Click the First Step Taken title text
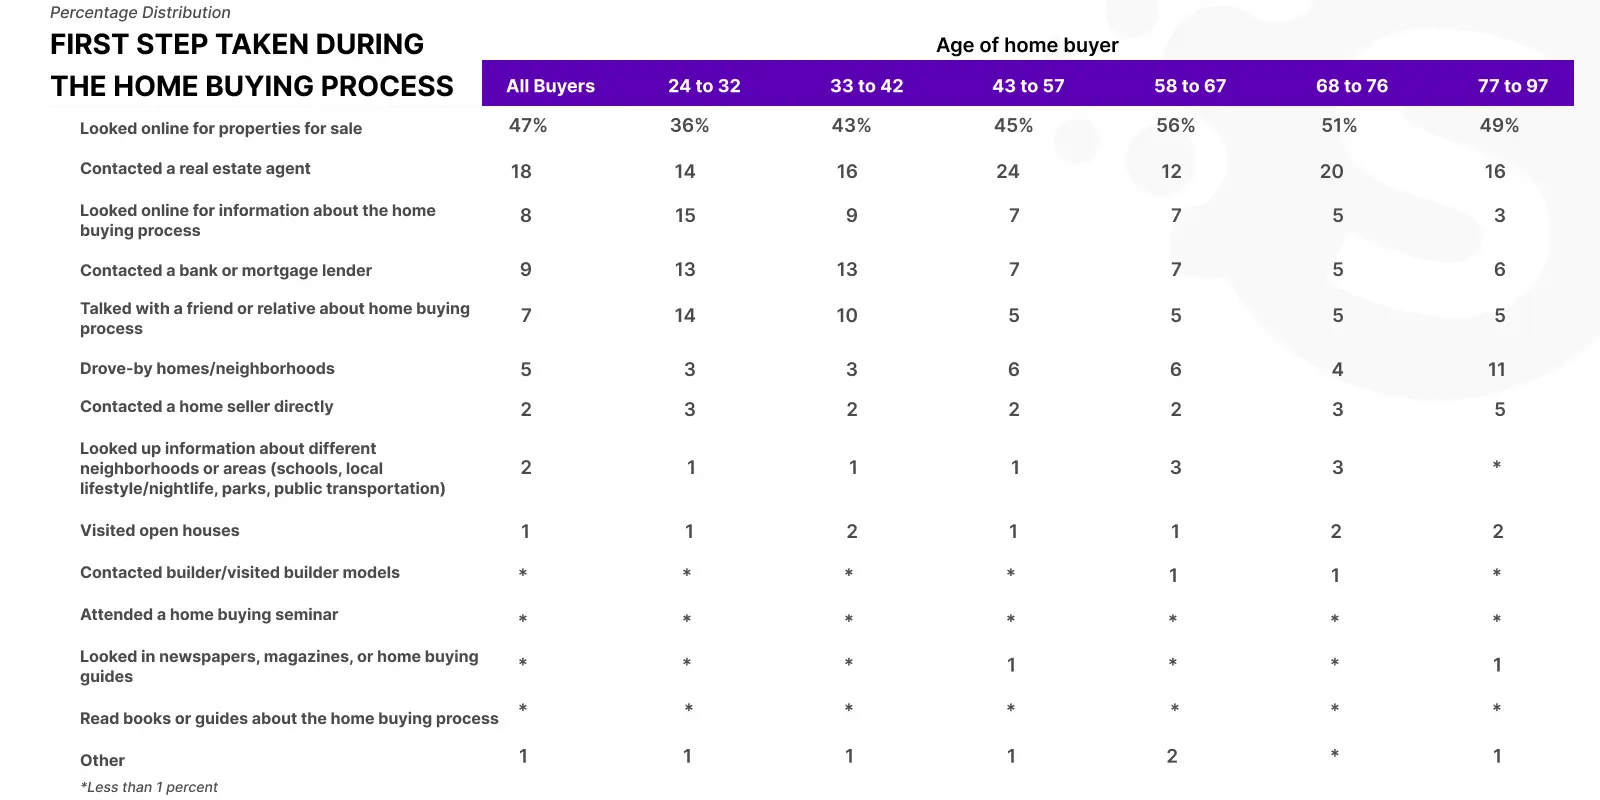 (x=252, y=65)
